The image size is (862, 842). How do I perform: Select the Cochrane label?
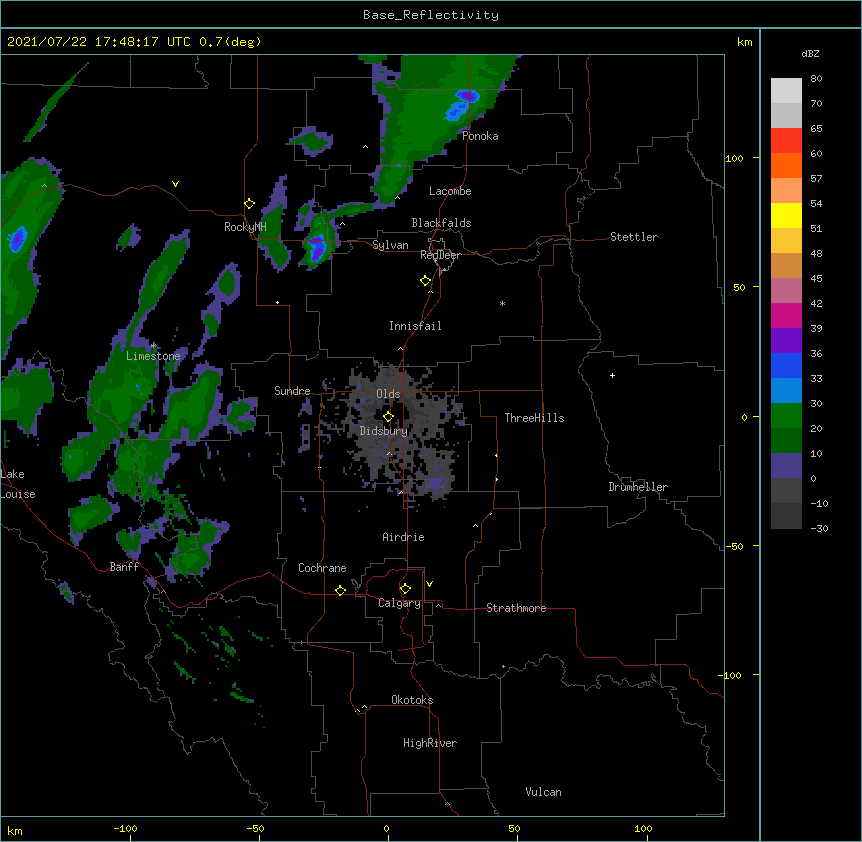[322, 568]
